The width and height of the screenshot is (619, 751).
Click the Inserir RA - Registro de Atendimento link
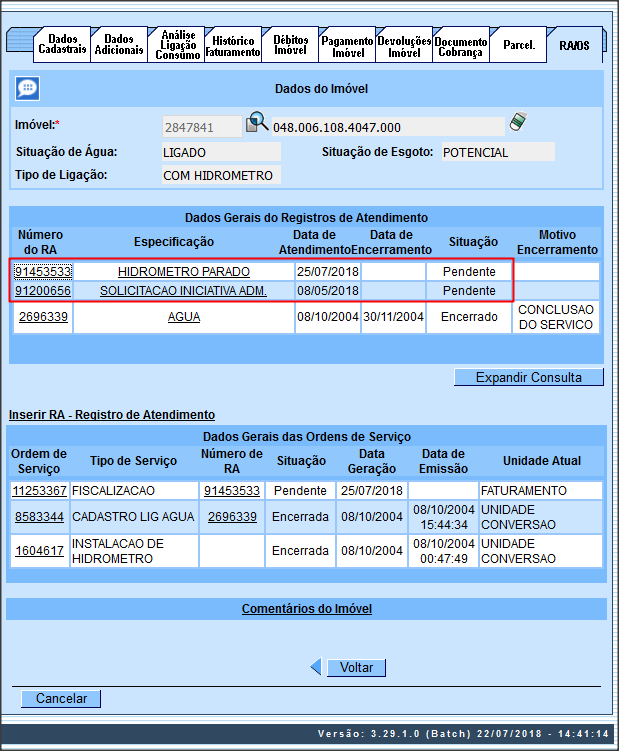click(111, 414)
